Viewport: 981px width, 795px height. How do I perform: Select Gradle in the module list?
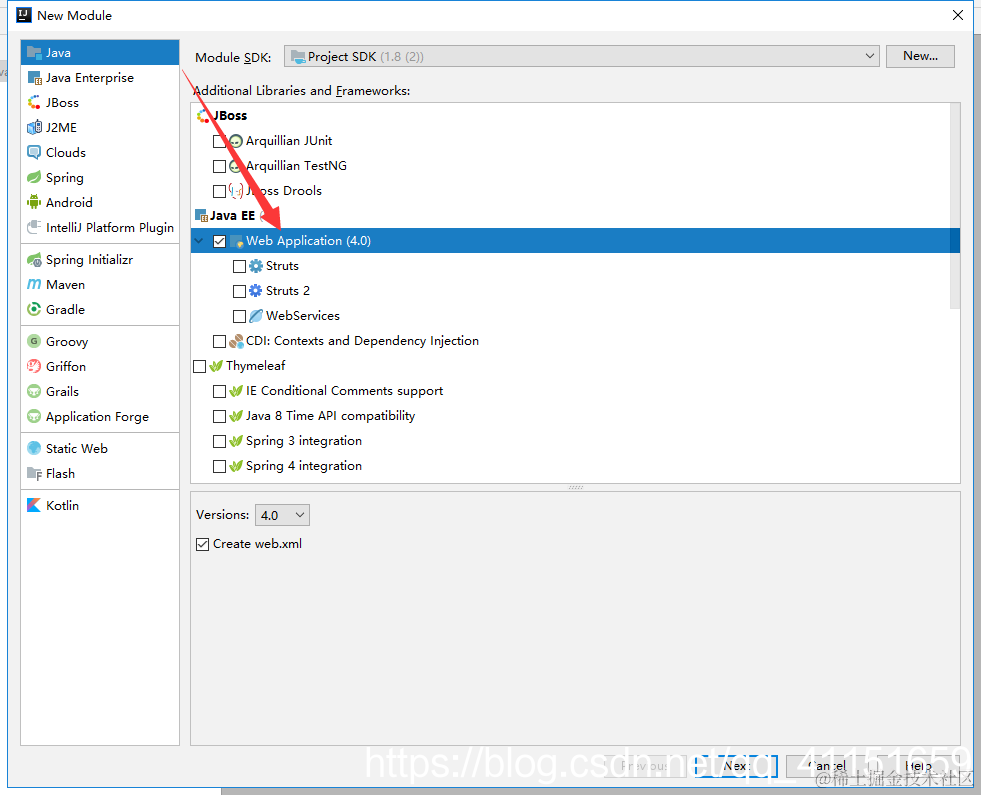100,310
